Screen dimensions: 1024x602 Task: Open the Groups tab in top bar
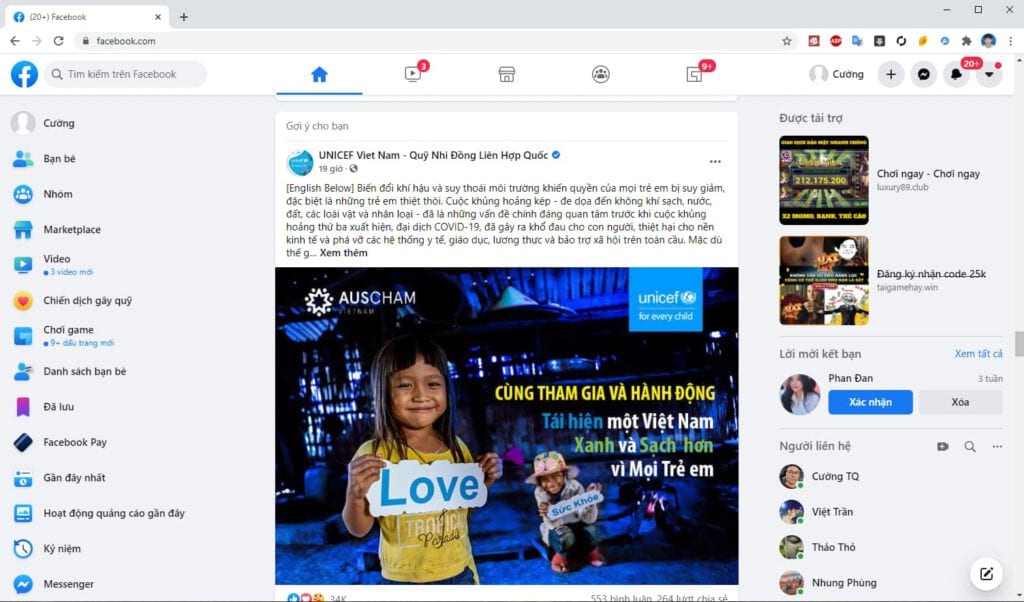point(601,74)
